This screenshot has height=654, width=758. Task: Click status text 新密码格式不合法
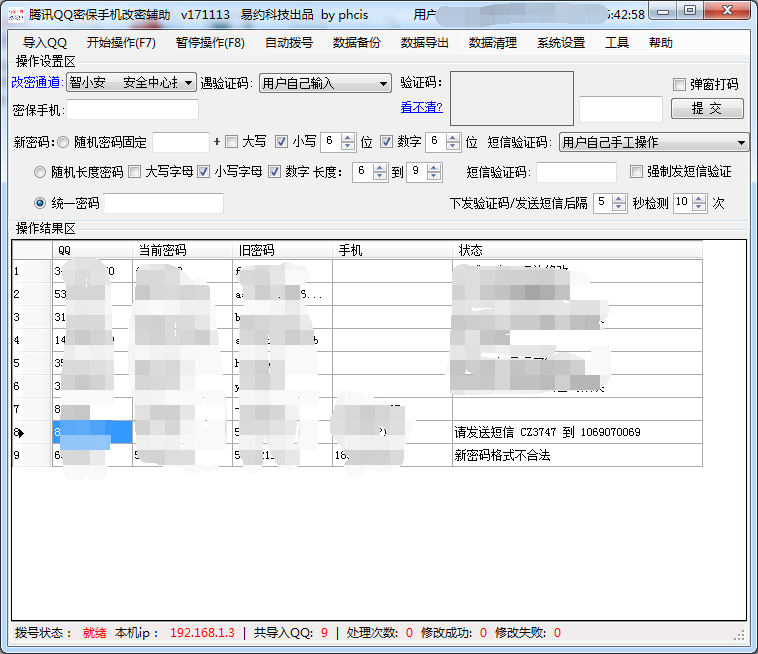coord(502,455)
